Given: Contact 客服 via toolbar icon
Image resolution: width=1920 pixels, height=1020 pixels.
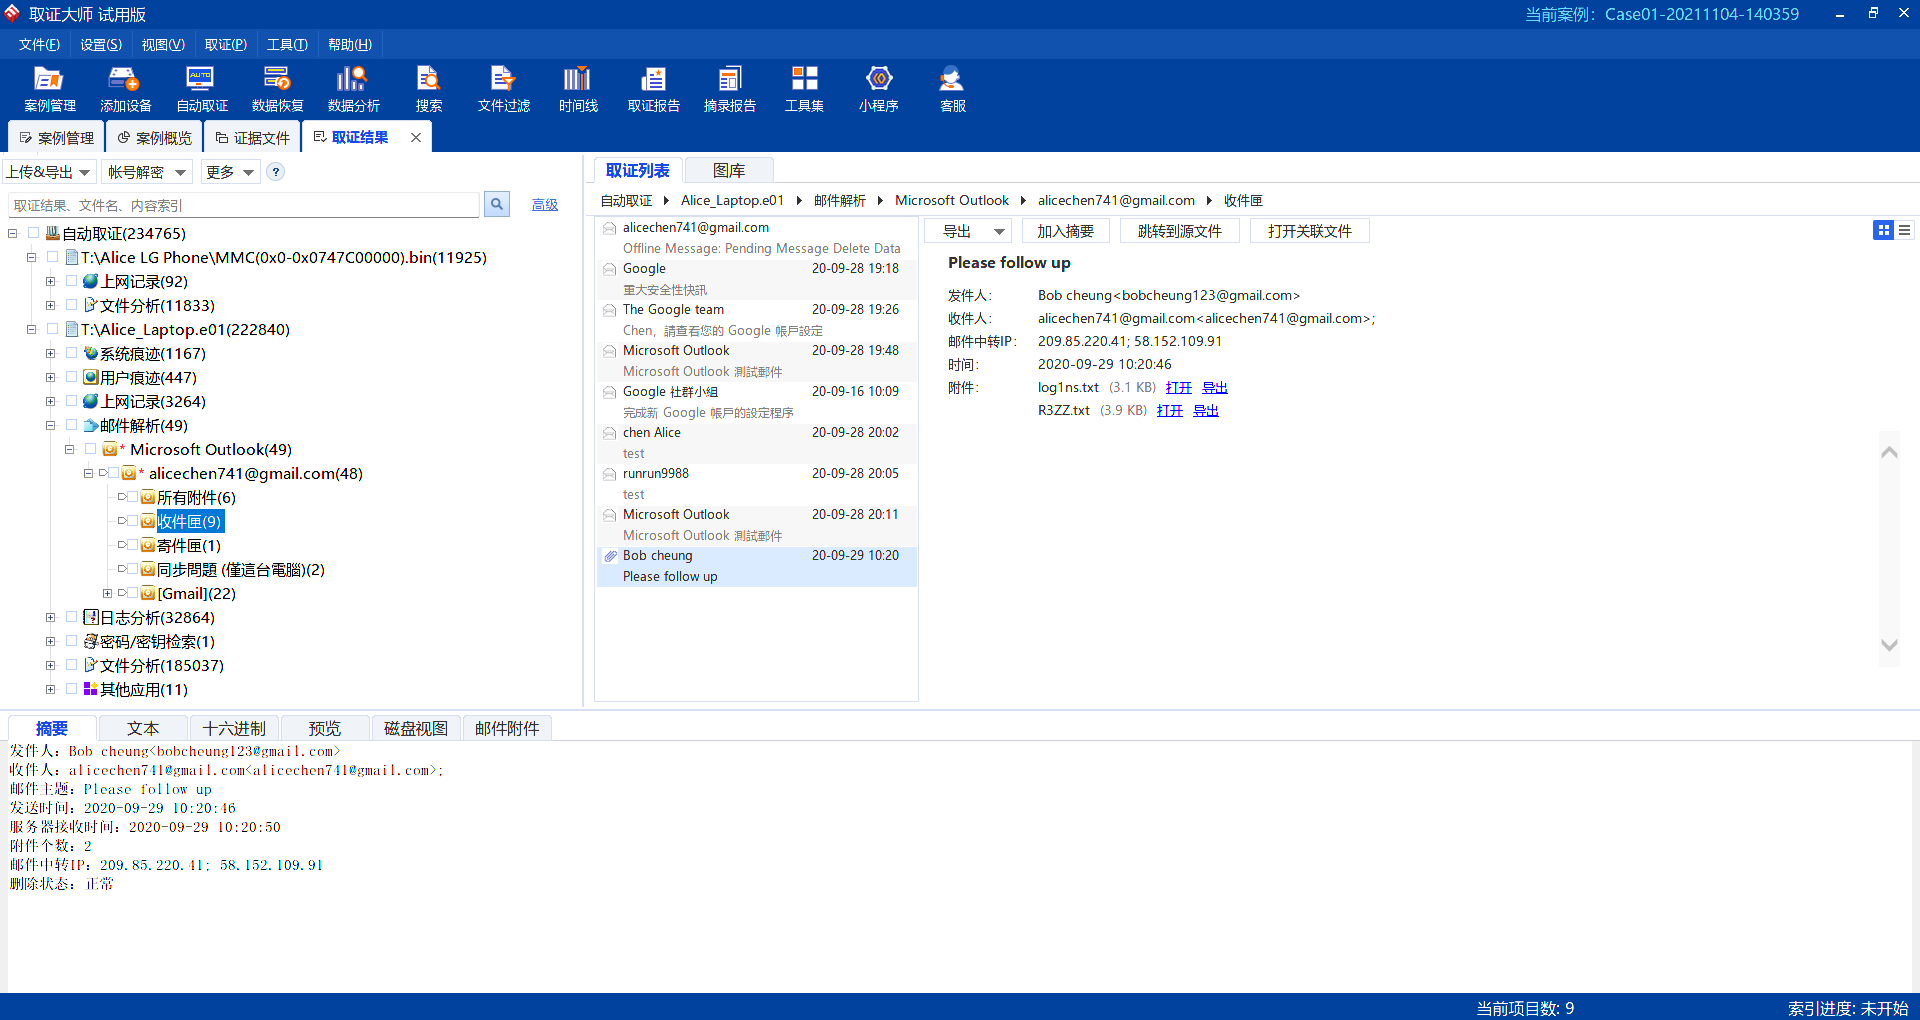Looking at the screenshot, I should tap(952, 89).
